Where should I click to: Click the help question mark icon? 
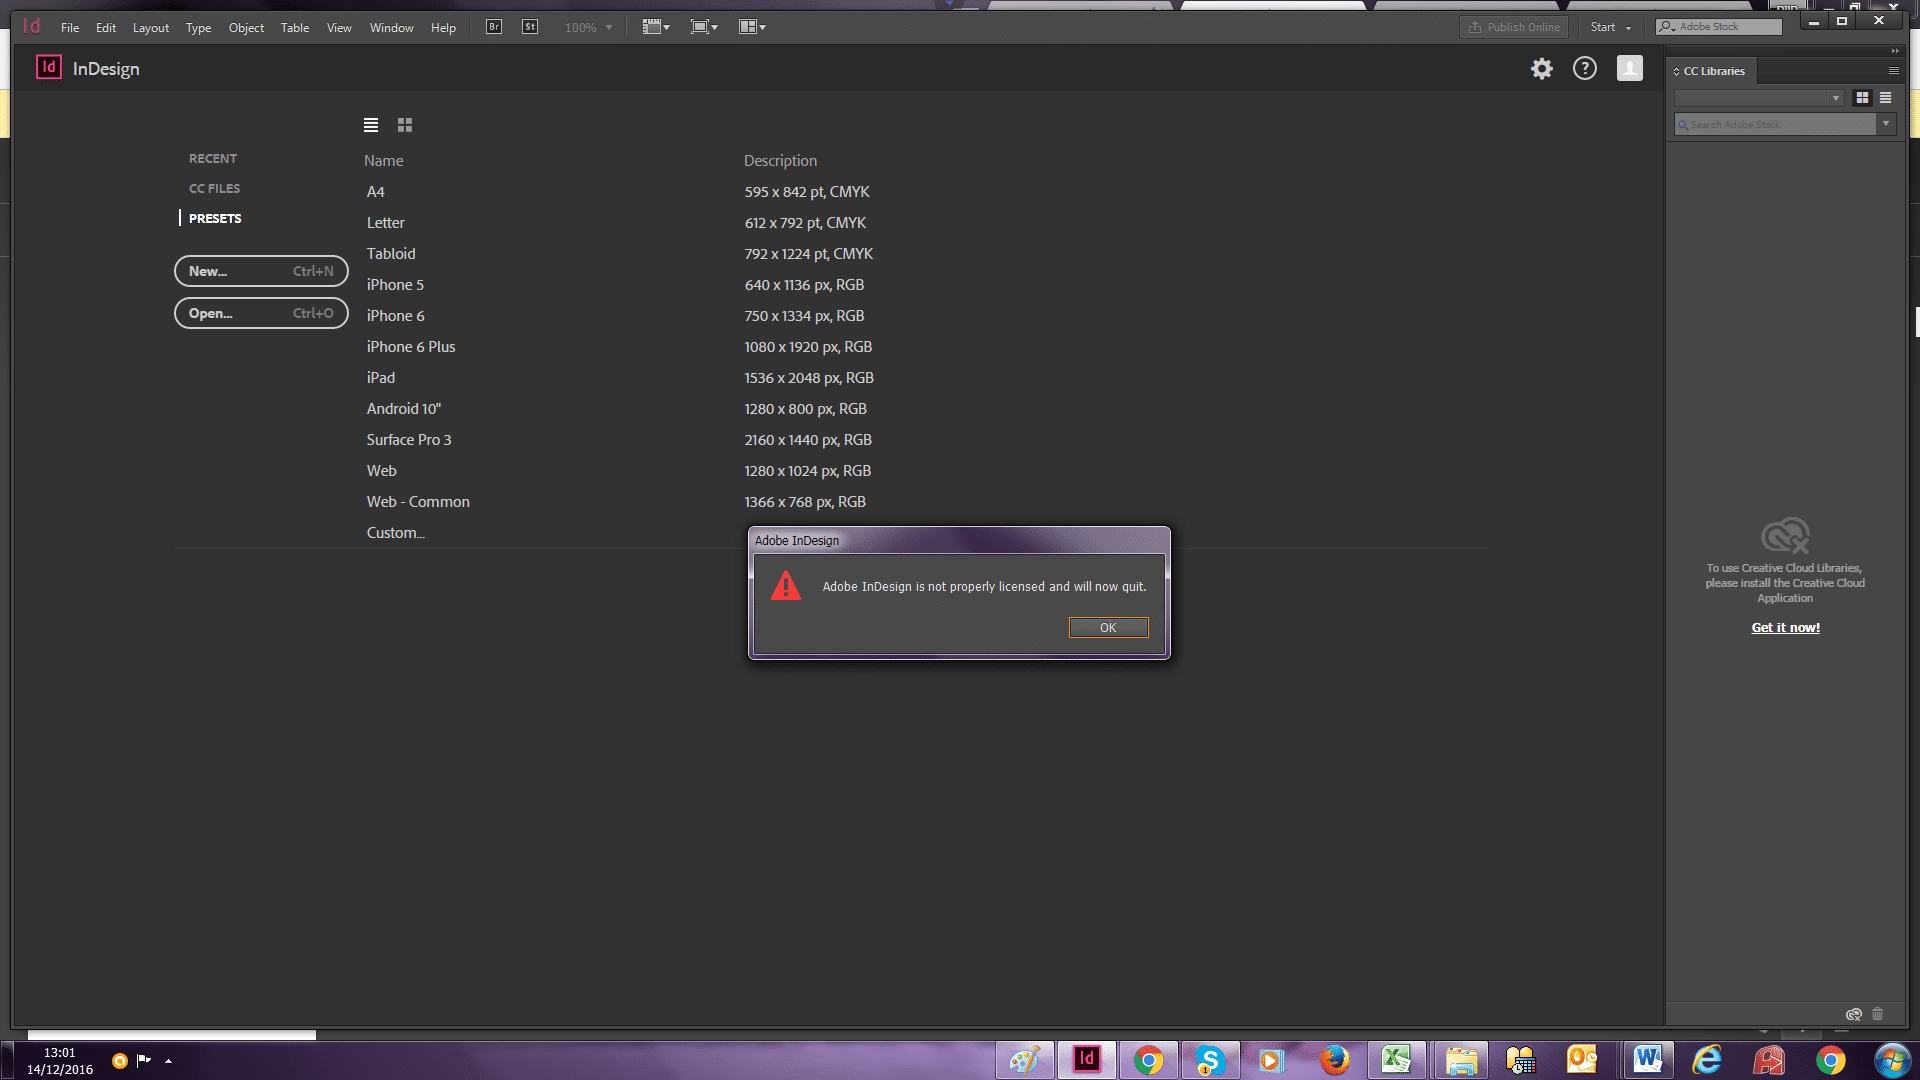(1585, 69)
